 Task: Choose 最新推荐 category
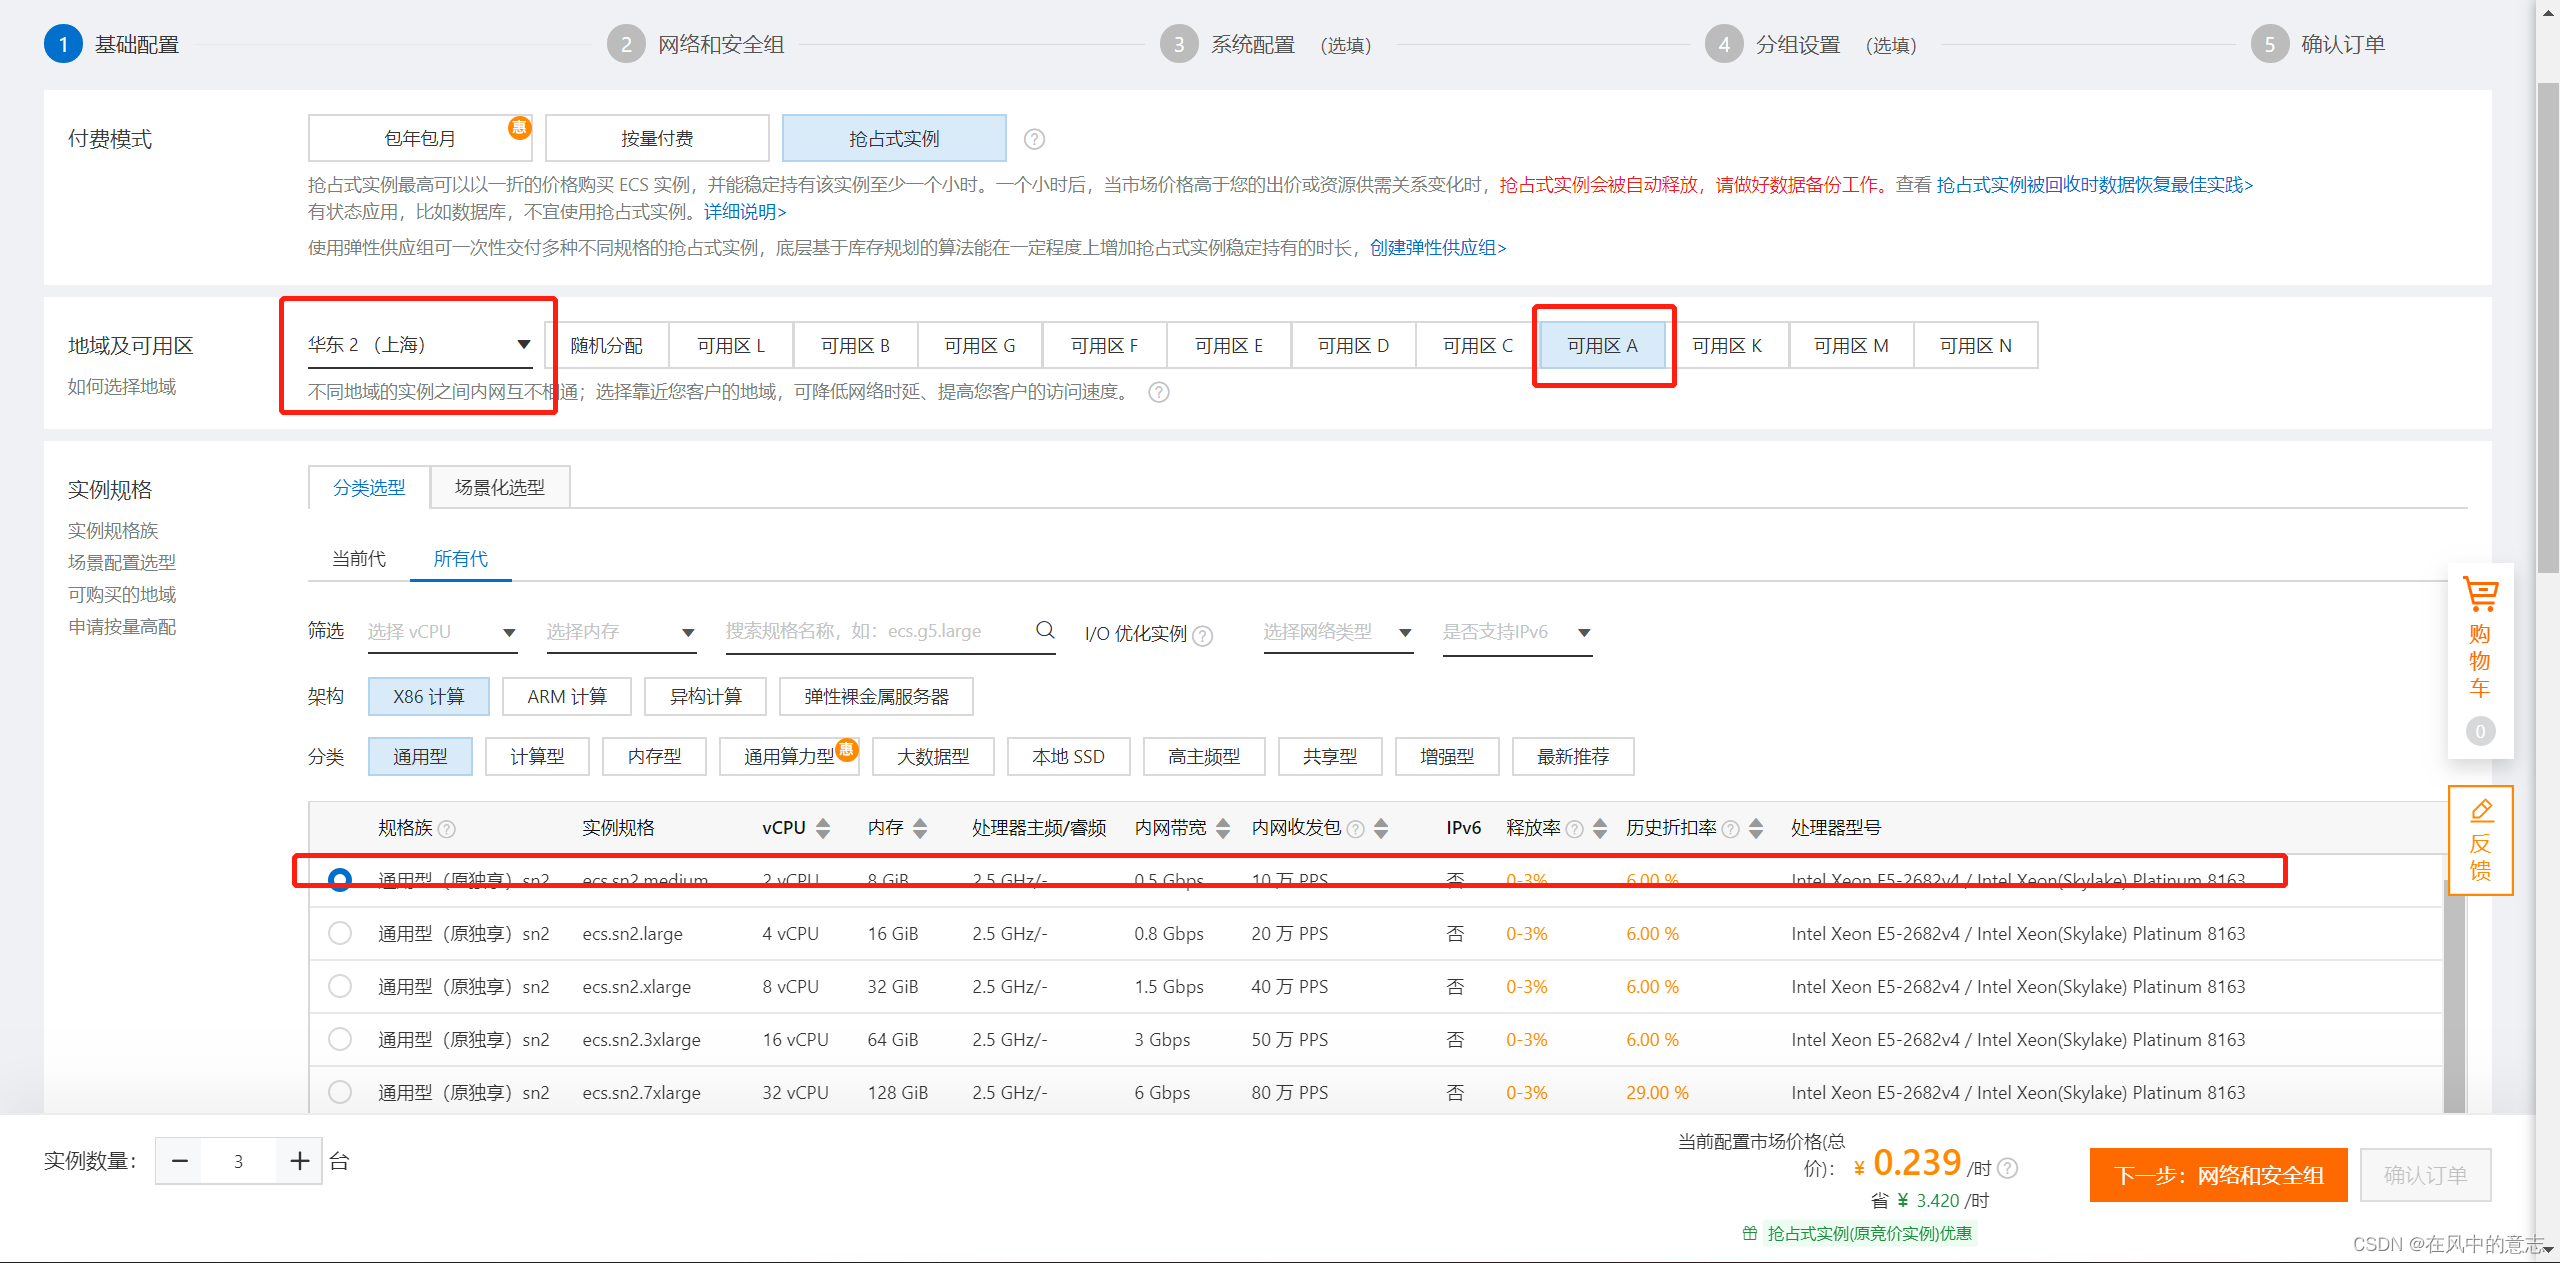pos(1573,756)
